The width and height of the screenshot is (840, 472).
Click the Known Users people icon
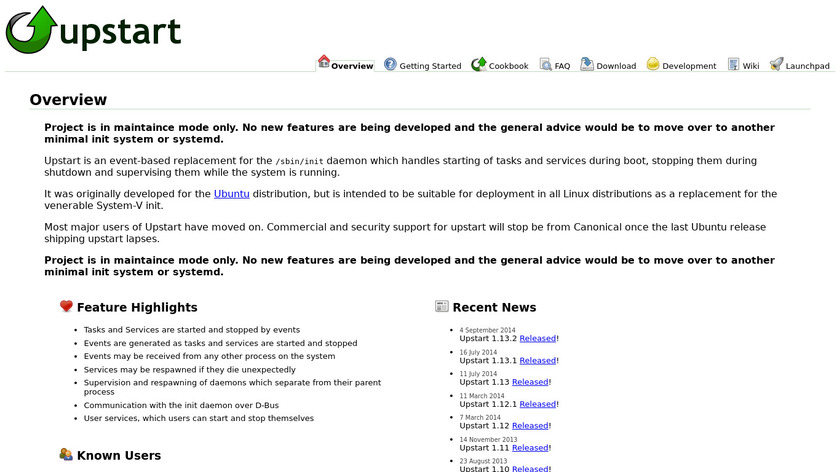click(66, 454)
